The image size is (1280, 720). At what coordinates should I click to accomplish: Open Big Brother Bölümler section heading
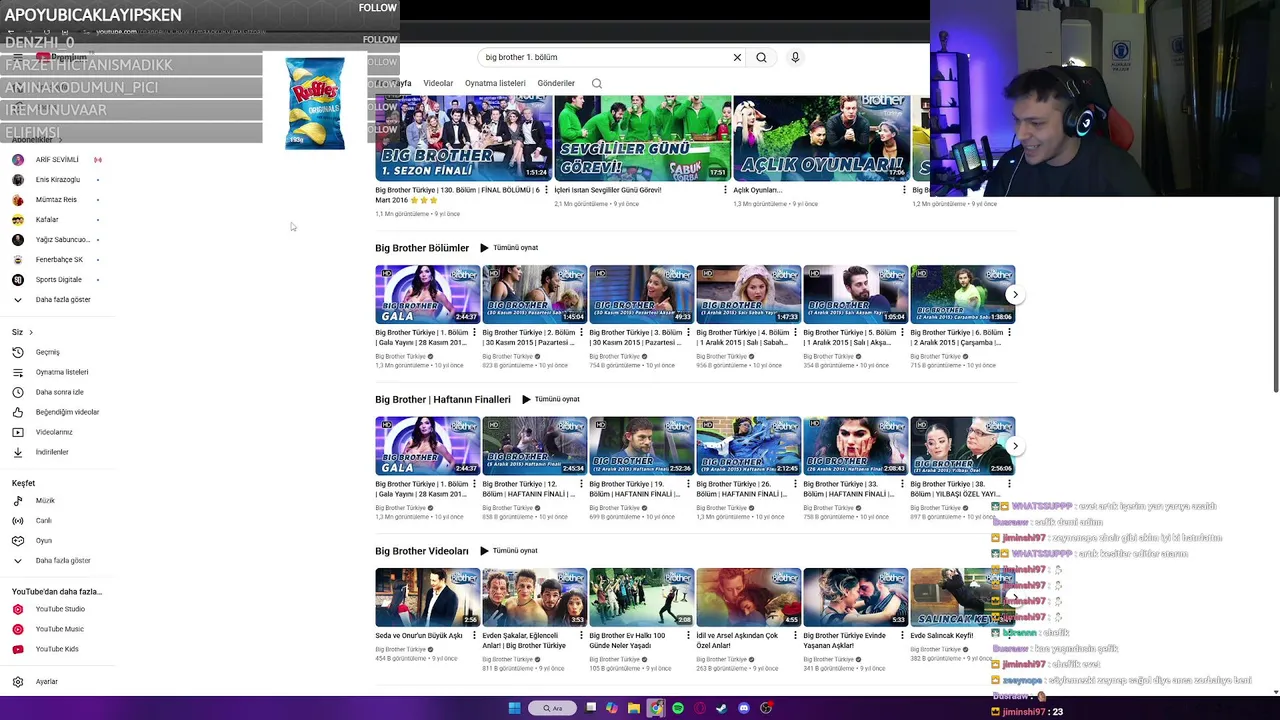point(422,248)
